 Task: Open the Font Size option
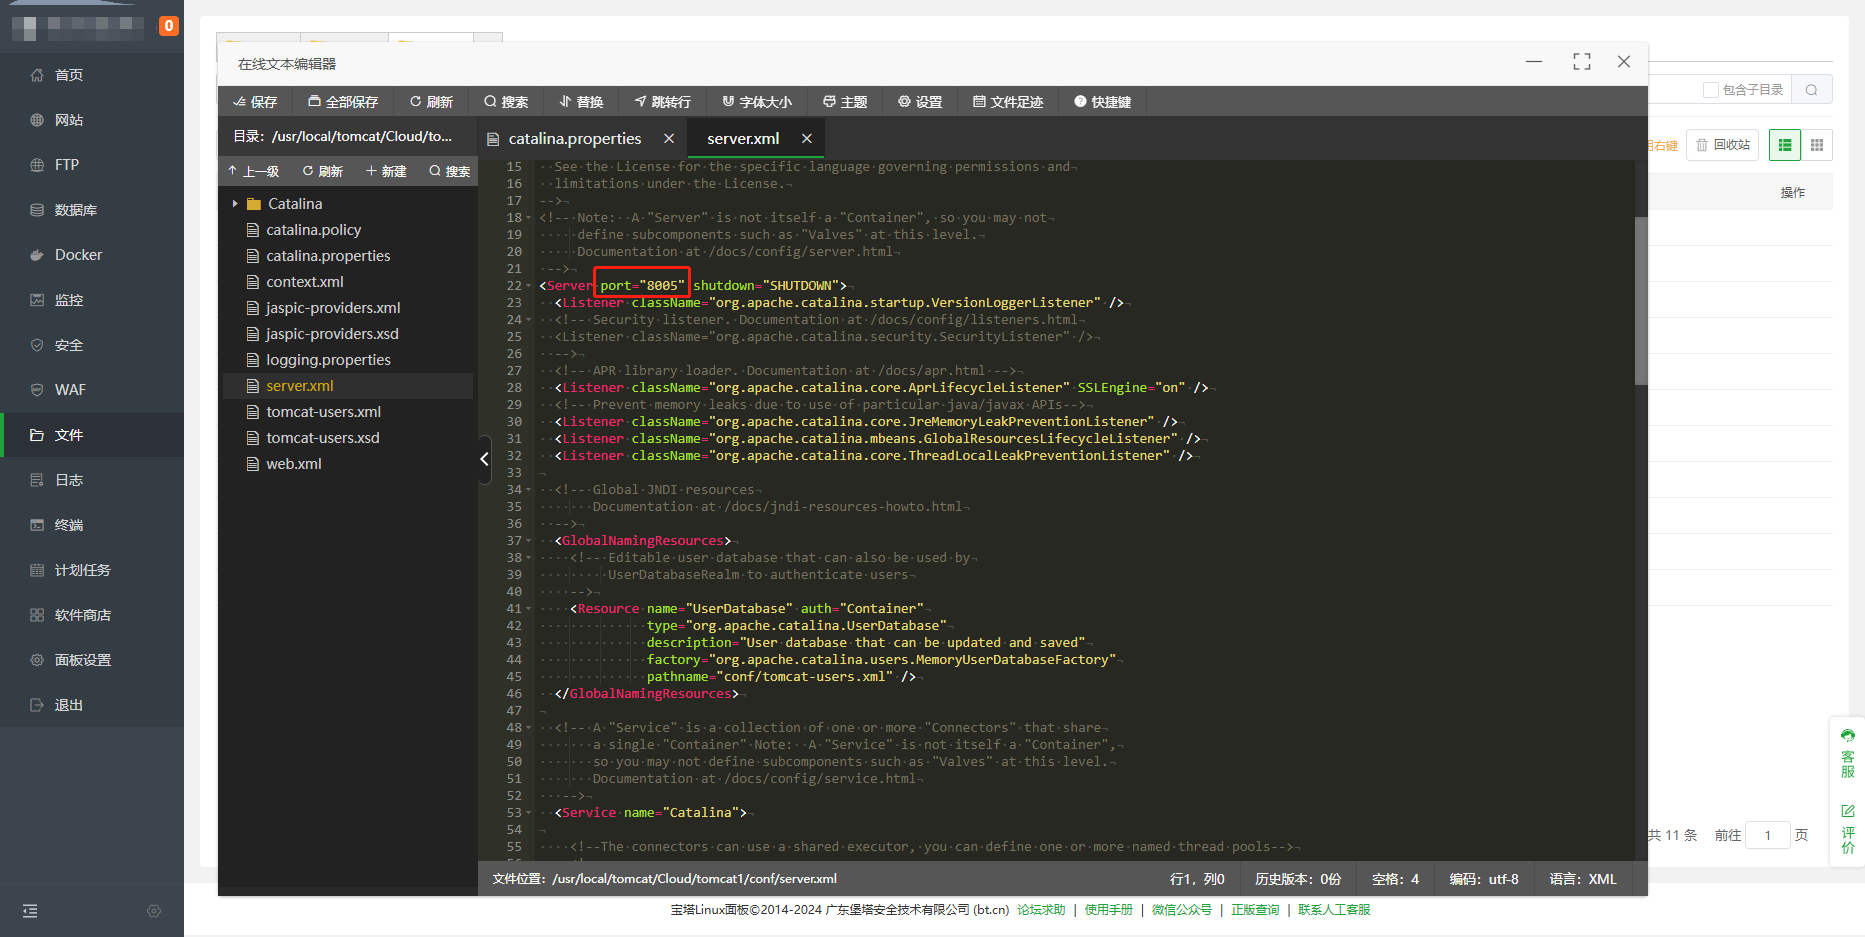click(x=756, y=102)
